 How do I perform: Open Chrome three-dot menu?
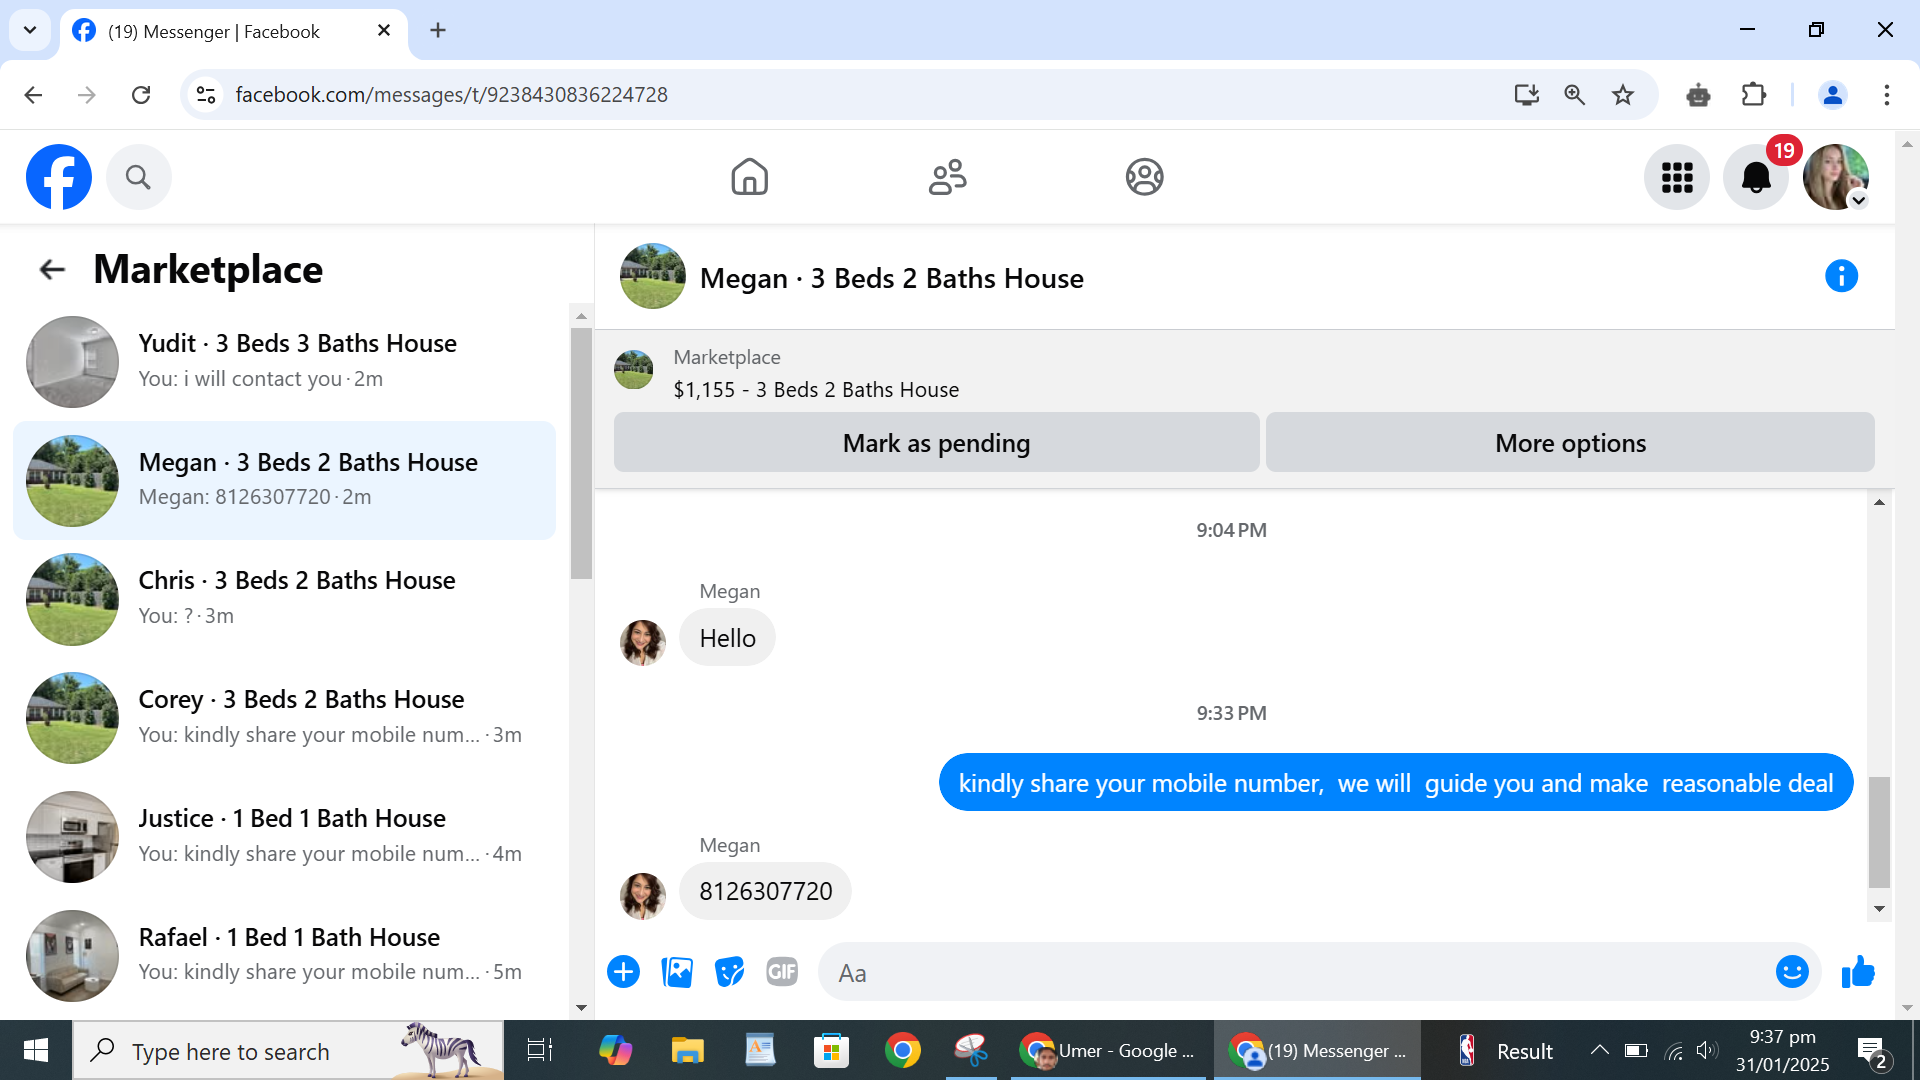click(1886, 95)
